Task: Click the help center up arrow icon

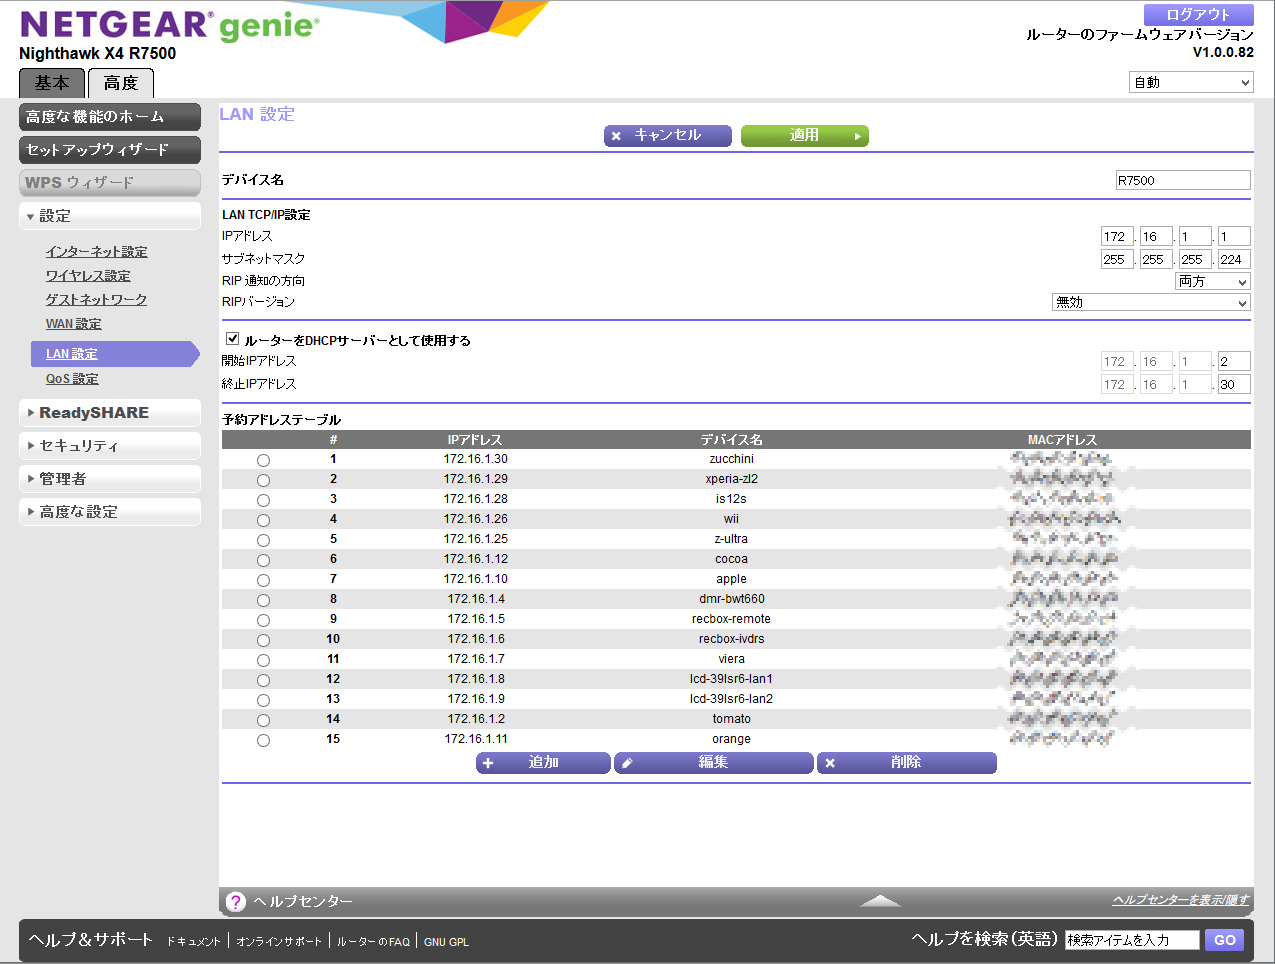Action: click(x=880, y=901)
